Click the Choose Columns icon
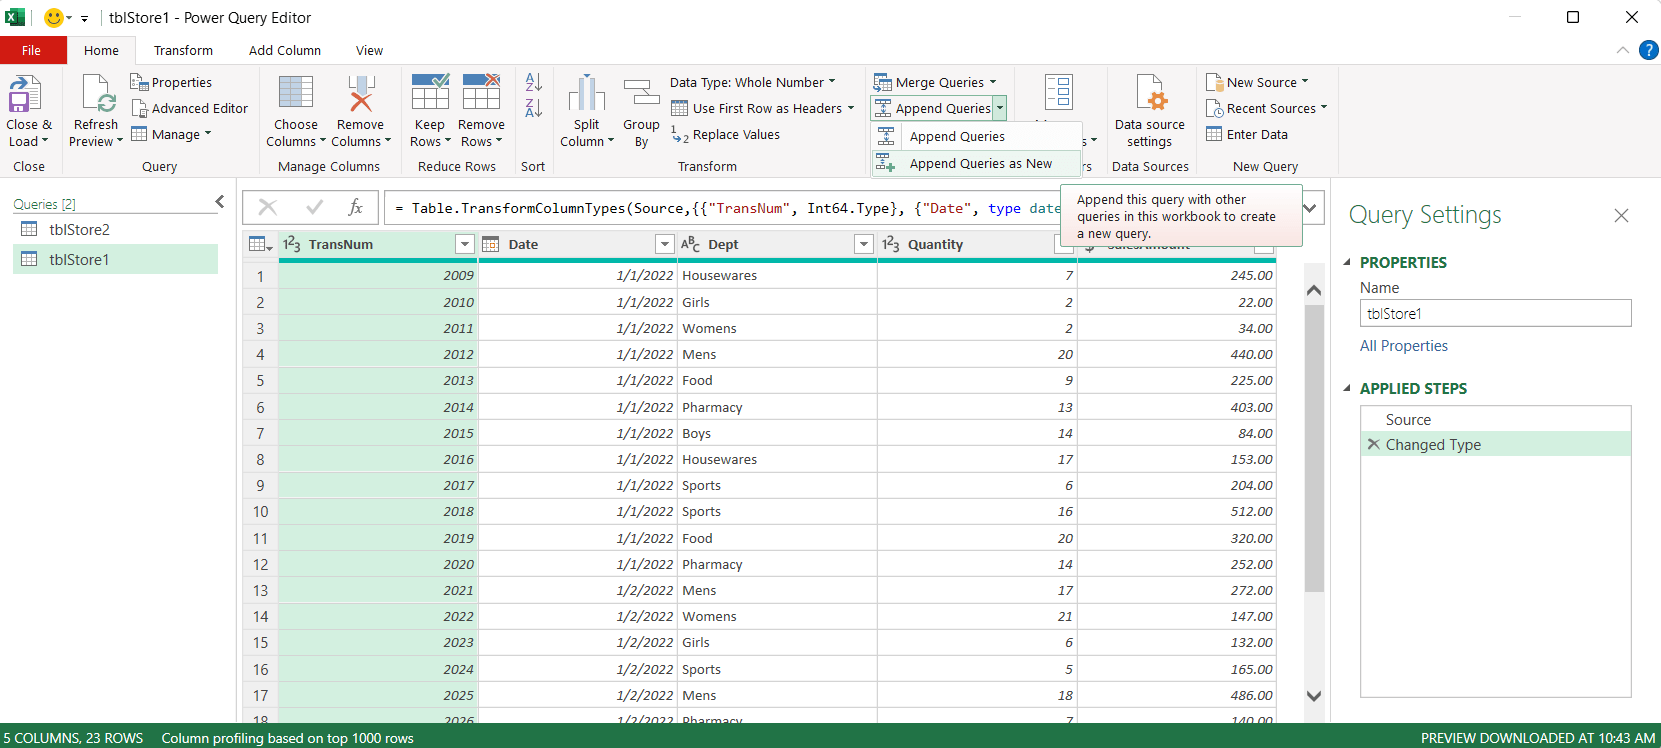Viewport: 1661px width, 748px height. [x=296, y=92]
